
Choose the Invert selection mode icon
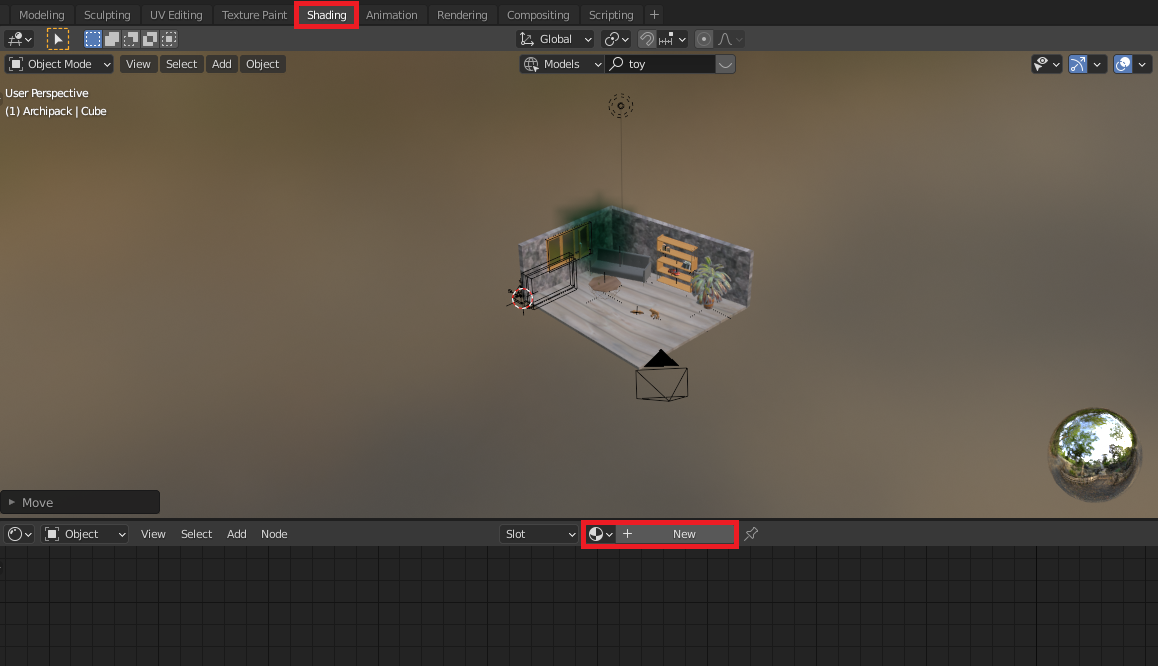coord(150,39)
